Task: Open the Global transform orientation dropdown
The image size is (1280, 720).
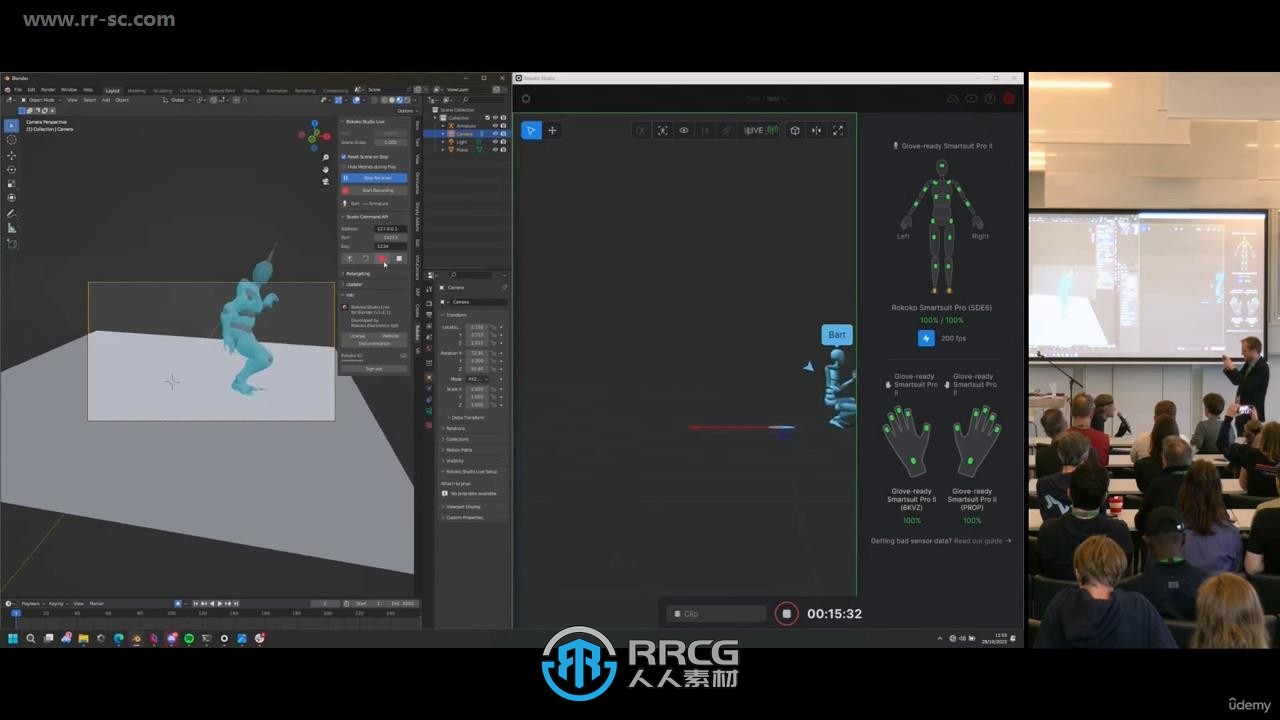Action: (178, 100)
